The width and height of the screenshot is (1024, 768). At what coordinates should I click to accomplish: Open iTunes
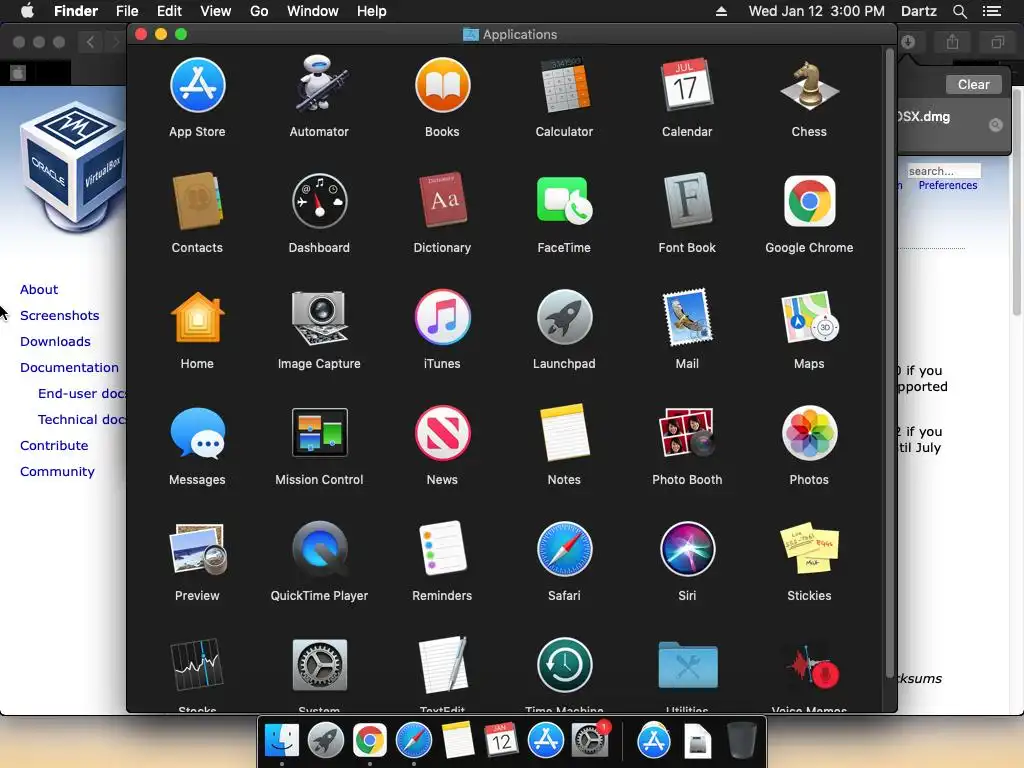click(x=442, y=317)
